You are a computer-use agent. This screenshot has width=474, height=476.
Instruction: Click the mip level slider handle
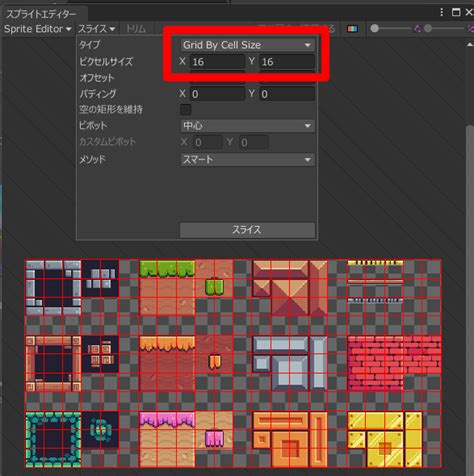(x=428, y=29)
